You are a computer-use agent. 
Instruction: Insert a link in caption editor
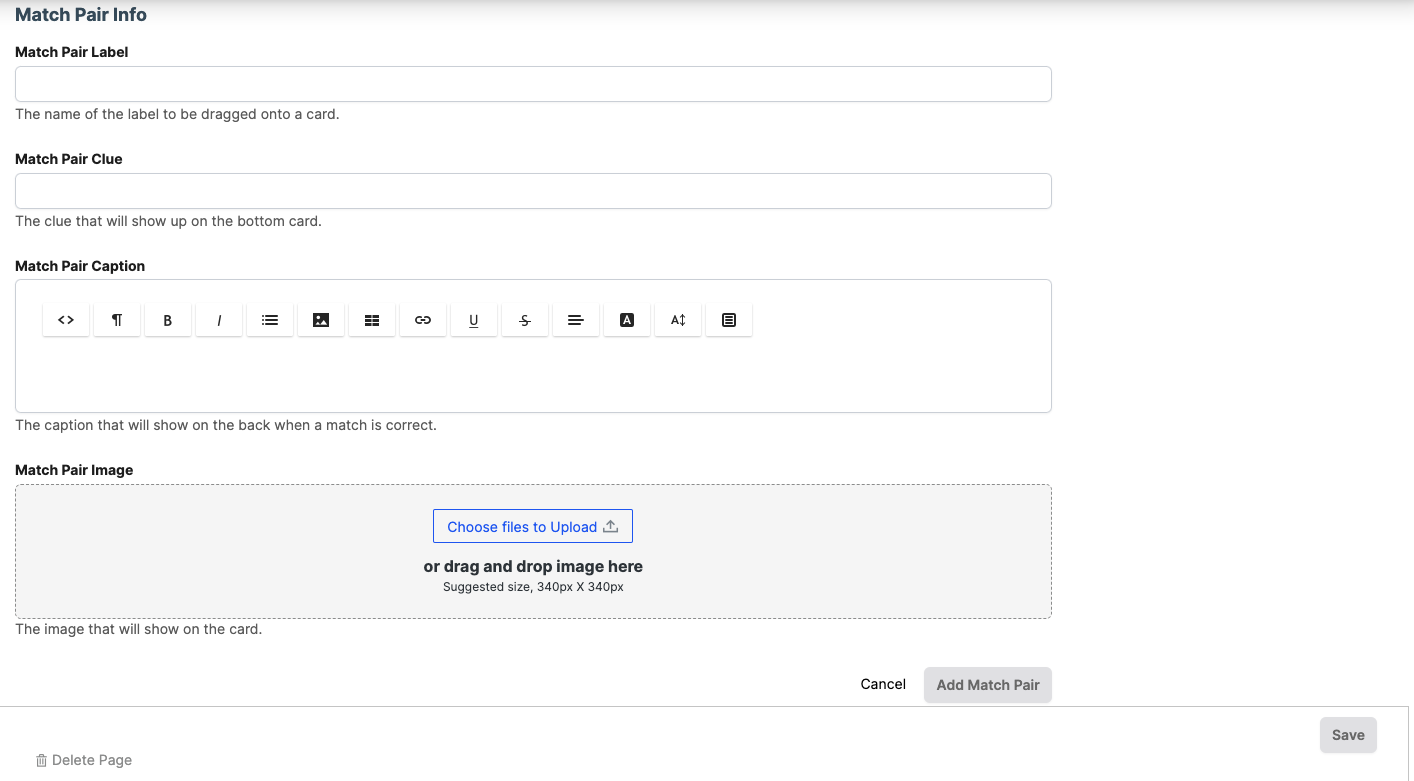click(423, 320)
